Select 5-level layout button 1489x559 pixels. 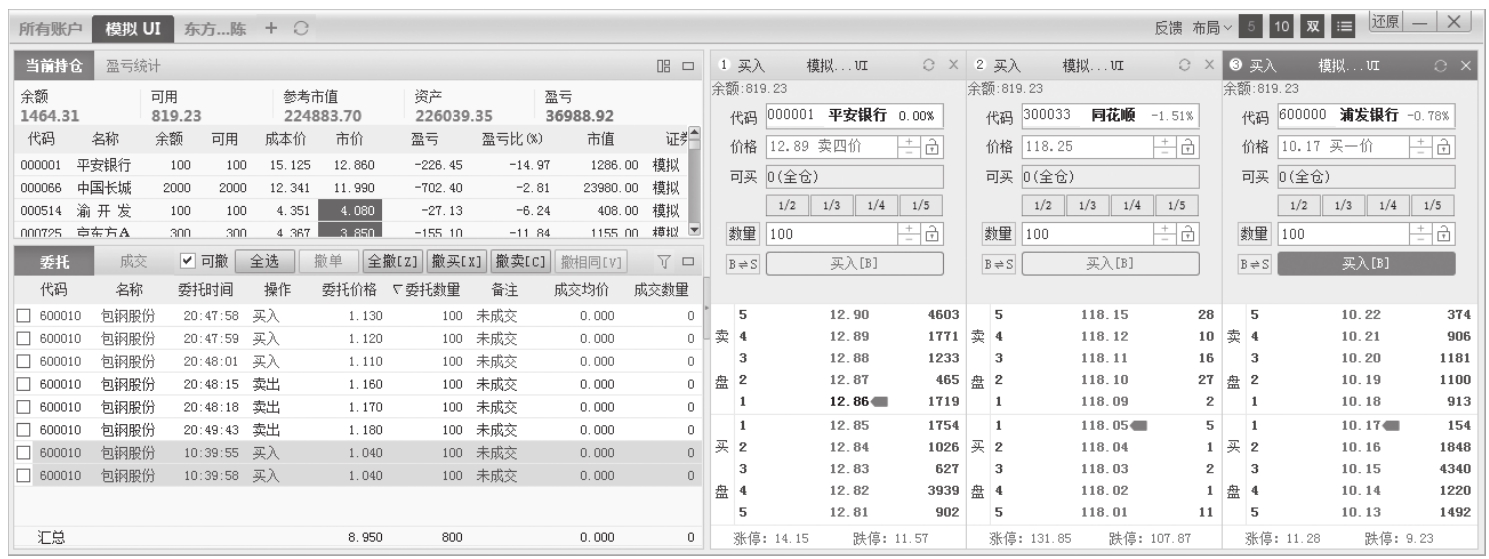(x=1250, y=26)
